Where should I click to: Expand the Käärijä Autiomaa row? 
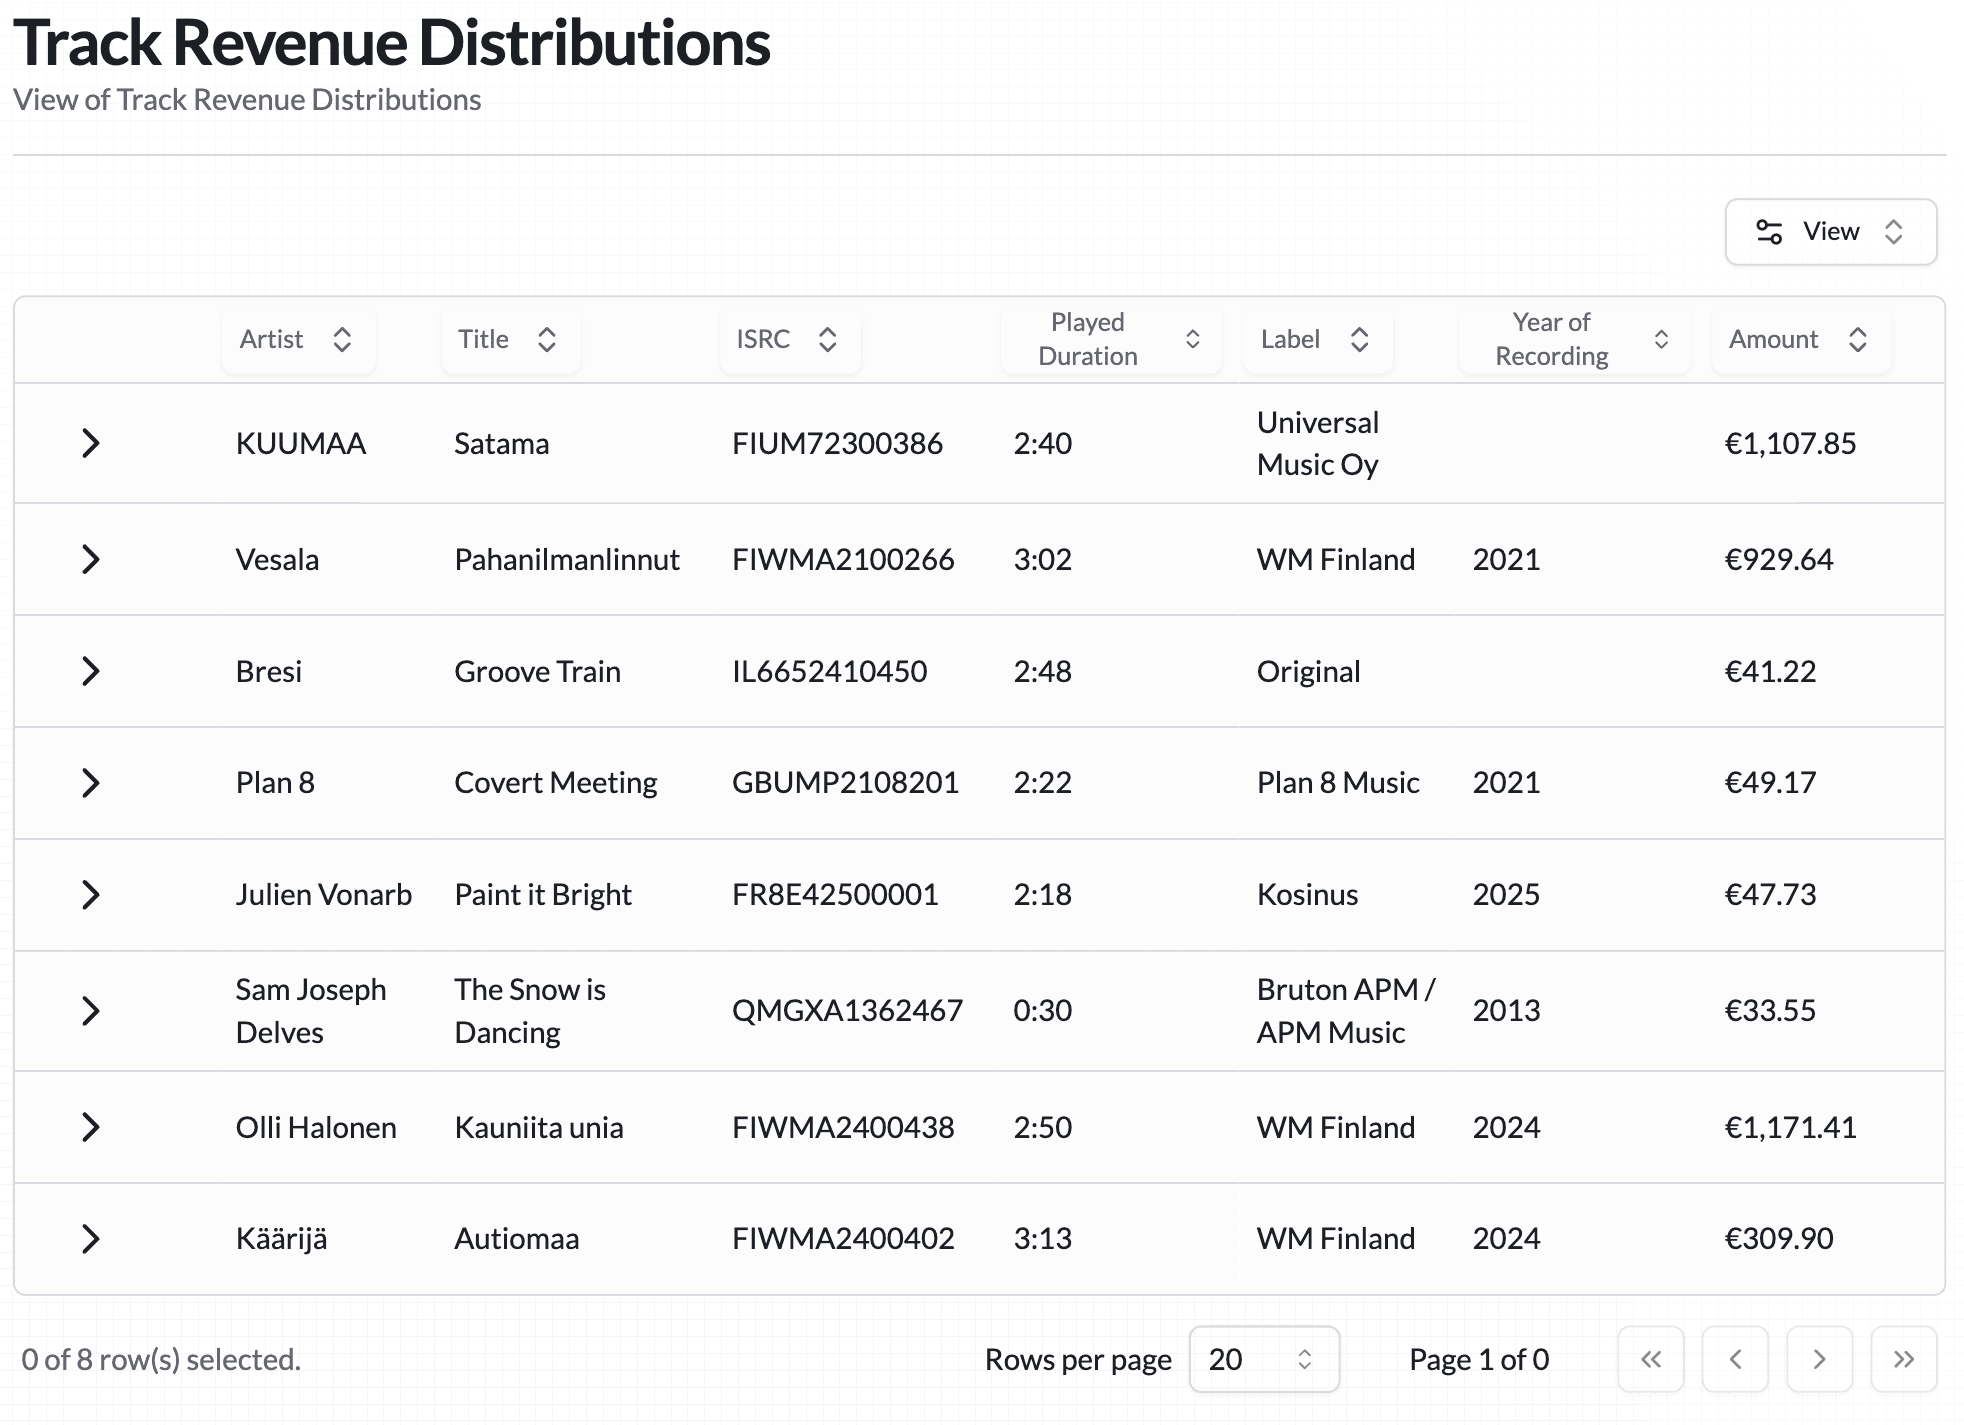tap(90, 1239)
